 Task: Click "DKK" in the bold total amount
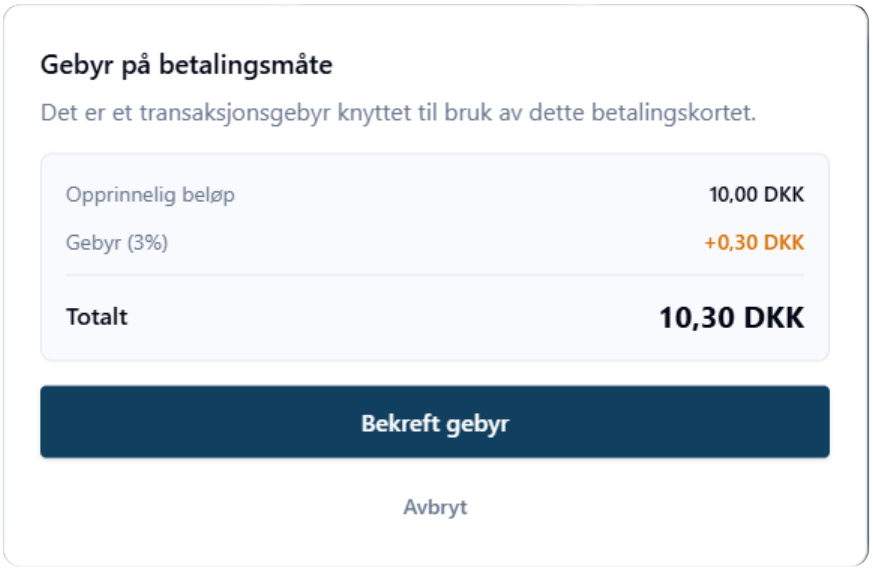[x=771, y=318]
